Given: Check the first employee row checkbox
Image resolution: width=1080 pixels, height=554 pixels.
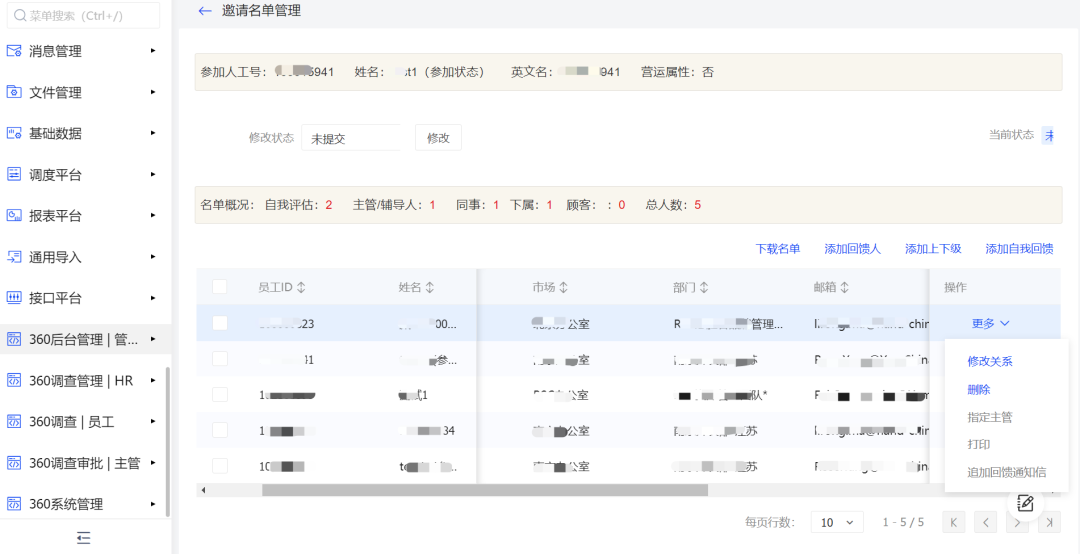Looking at the screenshot, I should point(220,323).
